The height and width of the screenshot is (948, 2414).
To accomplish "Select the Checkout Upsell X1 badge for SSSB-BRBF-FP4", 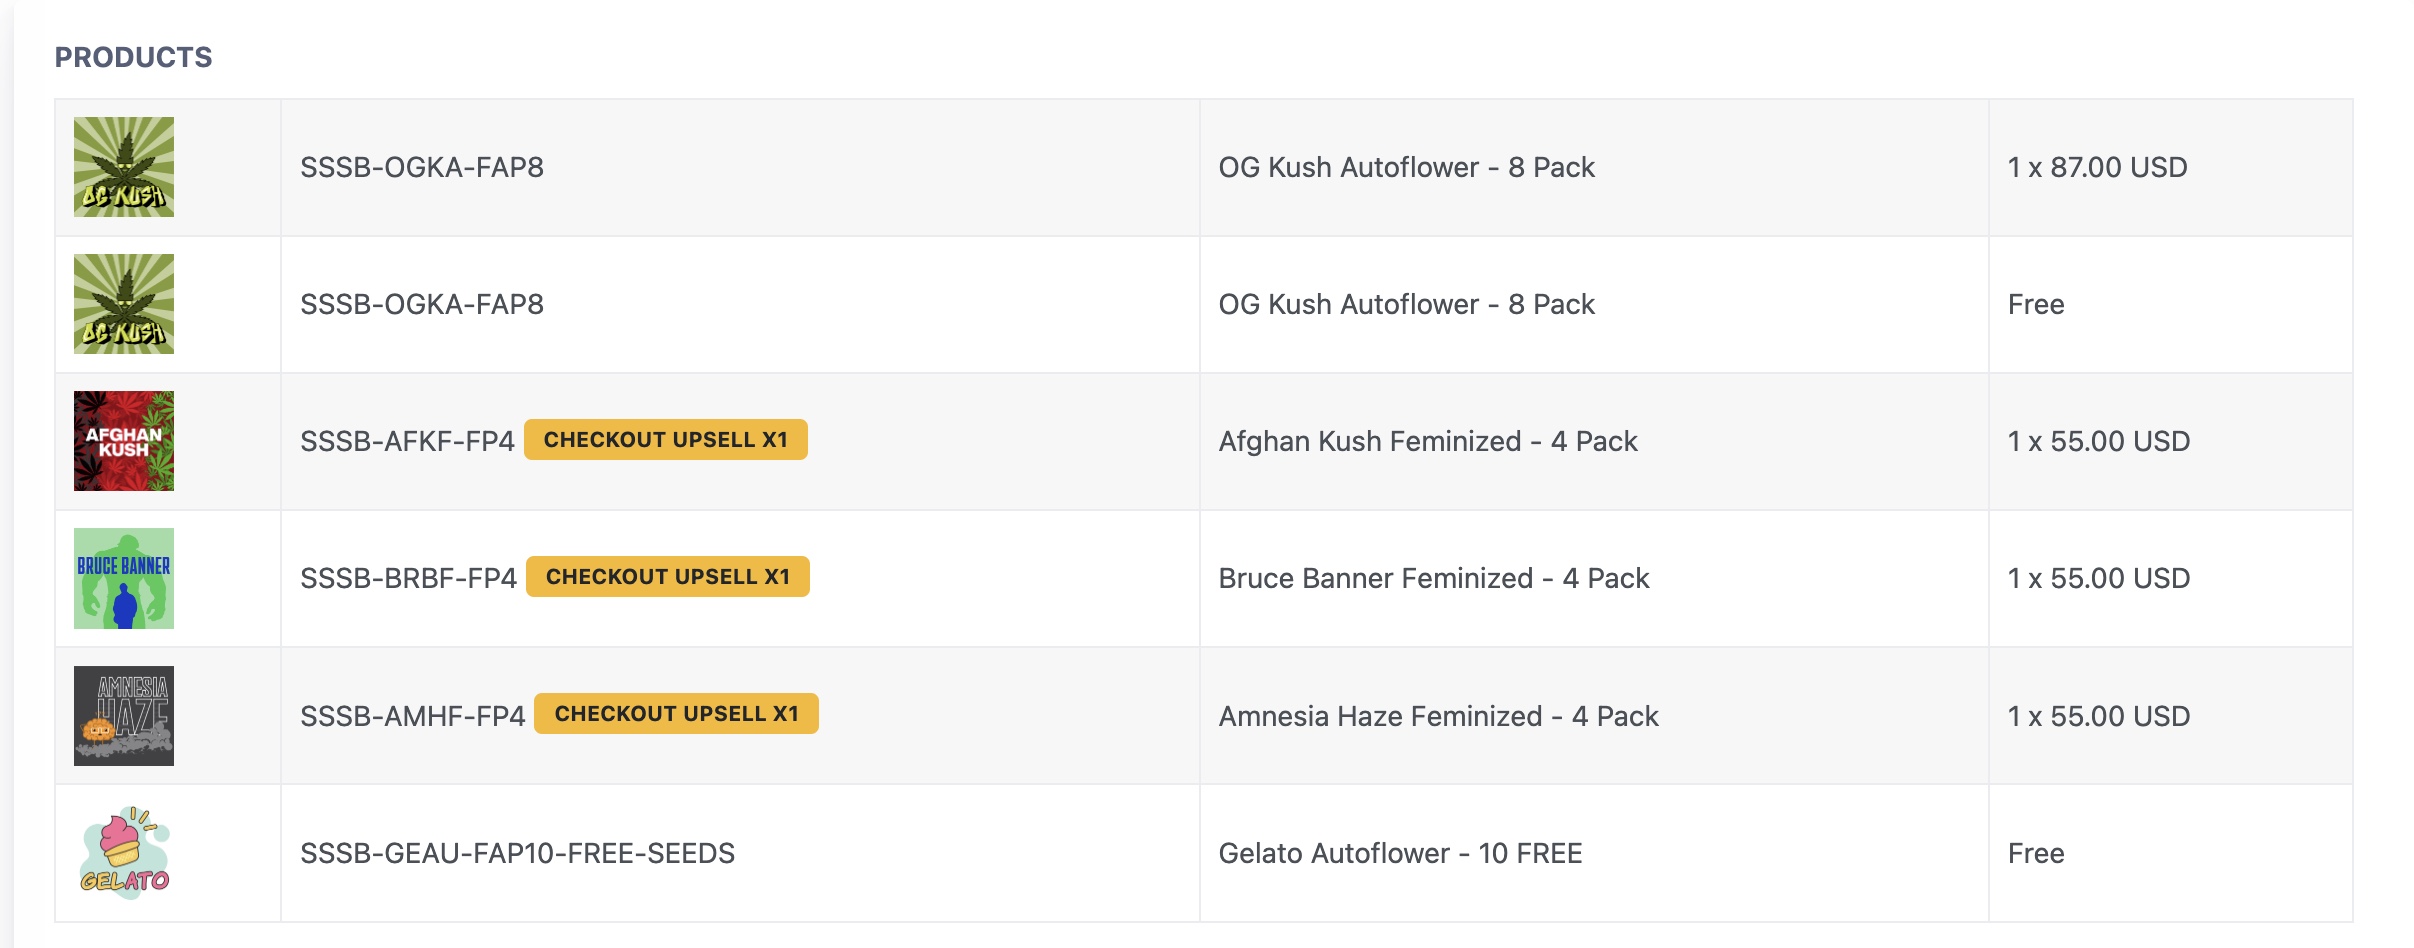I will 668,577.
